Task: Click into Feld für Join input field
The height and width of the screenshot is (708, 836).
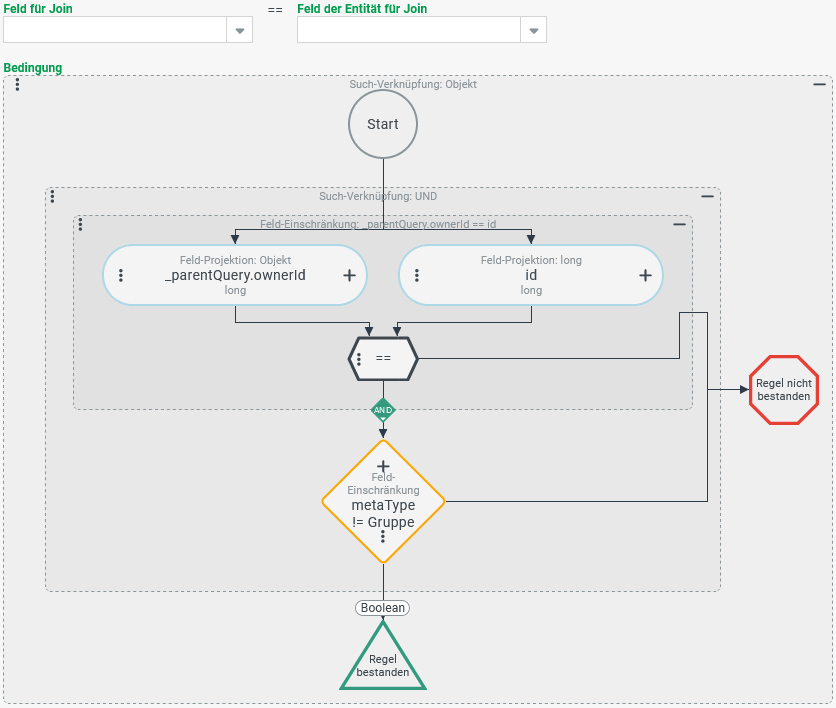Action: [x=115, y=30]
